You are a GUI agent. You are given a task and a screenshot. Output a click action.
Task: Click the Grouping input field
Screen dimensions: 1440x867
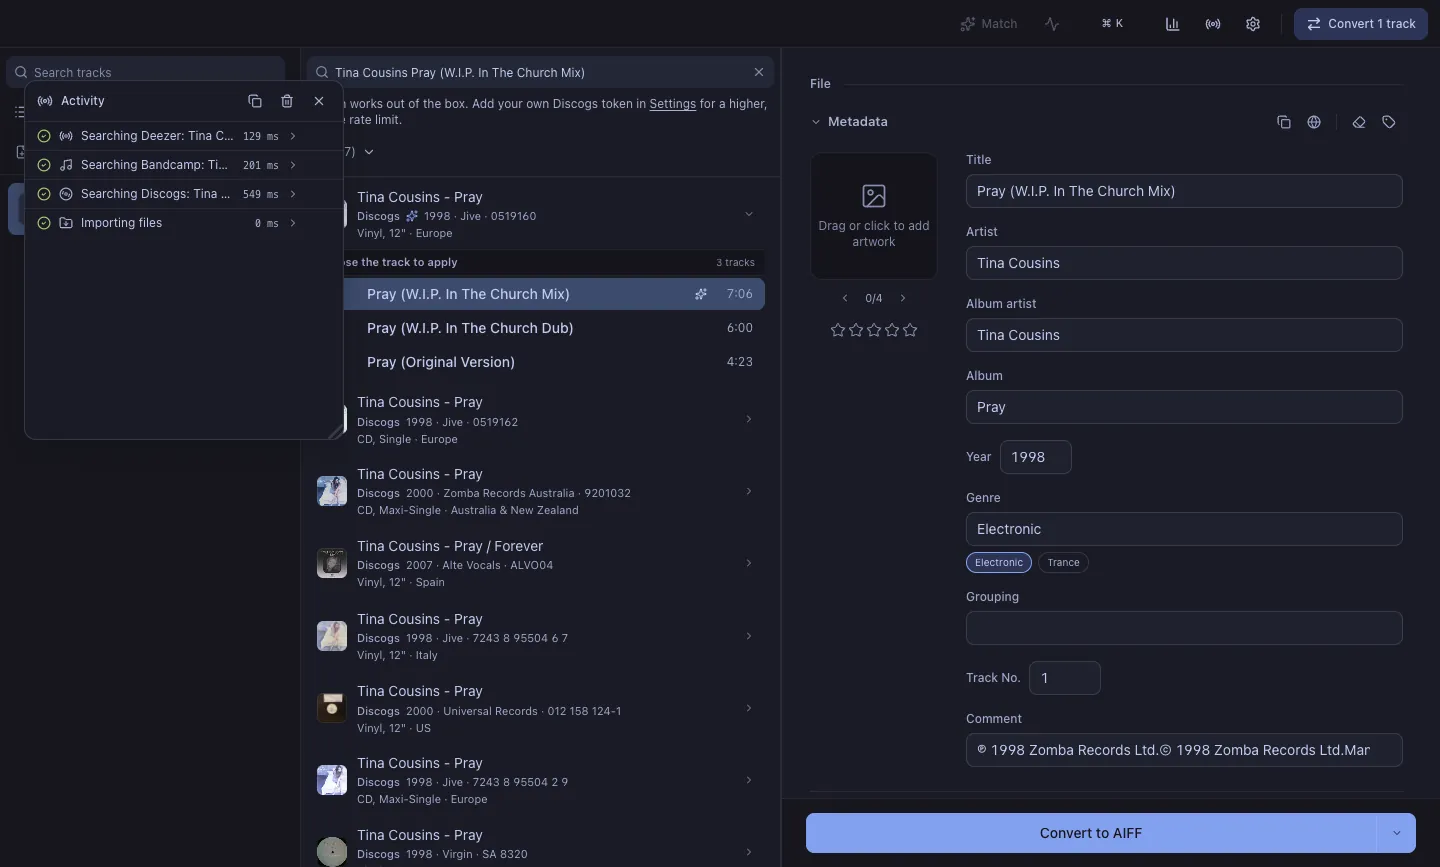pos(1184,628)
